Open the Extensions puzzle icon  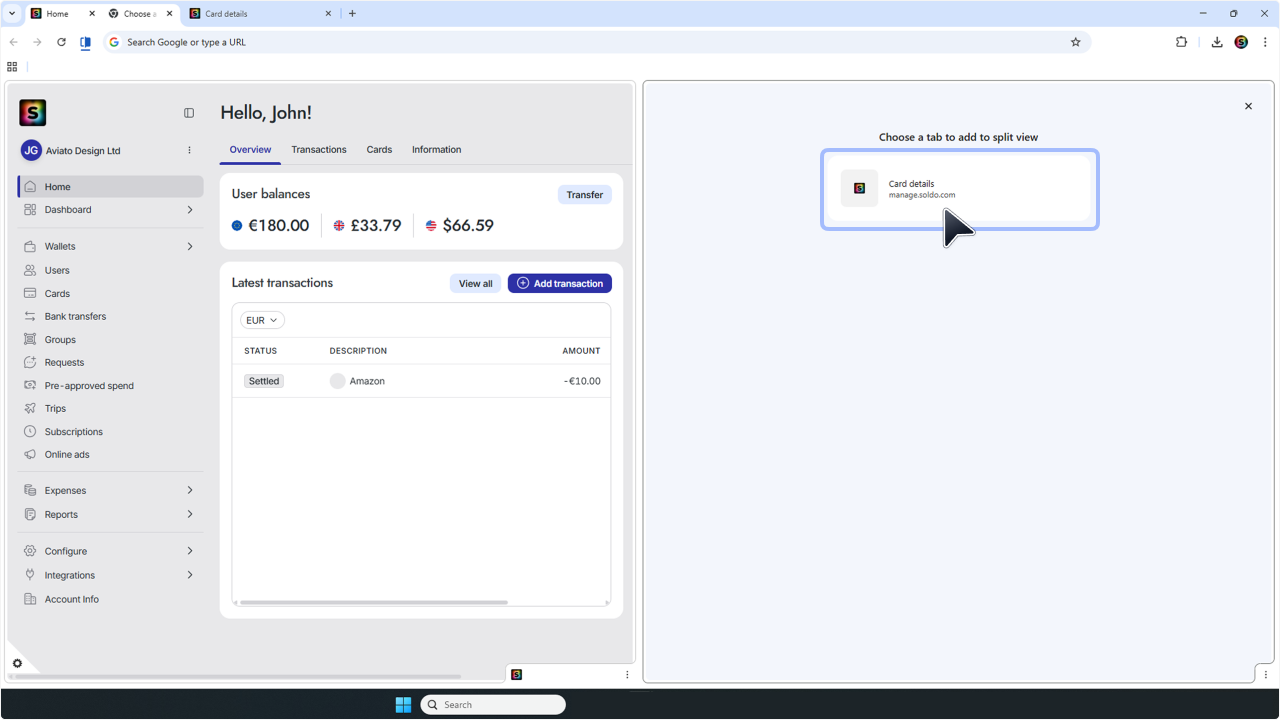(x=1182, y=42)
